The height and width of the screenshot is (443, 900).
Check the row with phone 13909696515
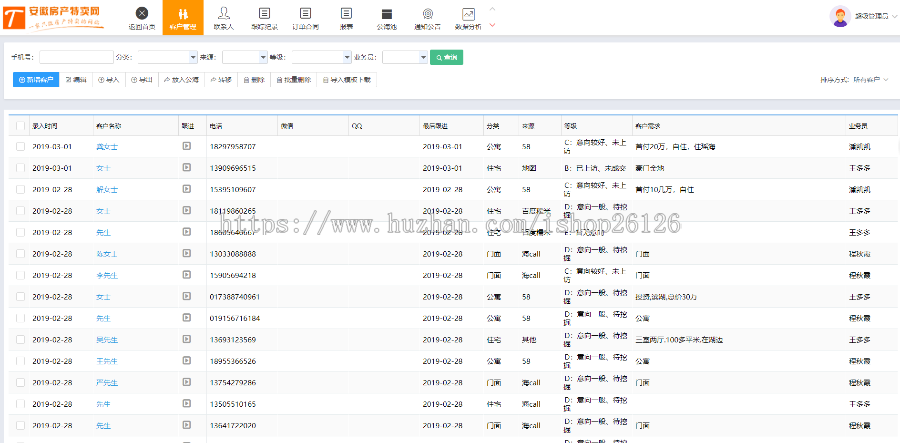click(21, 168)
